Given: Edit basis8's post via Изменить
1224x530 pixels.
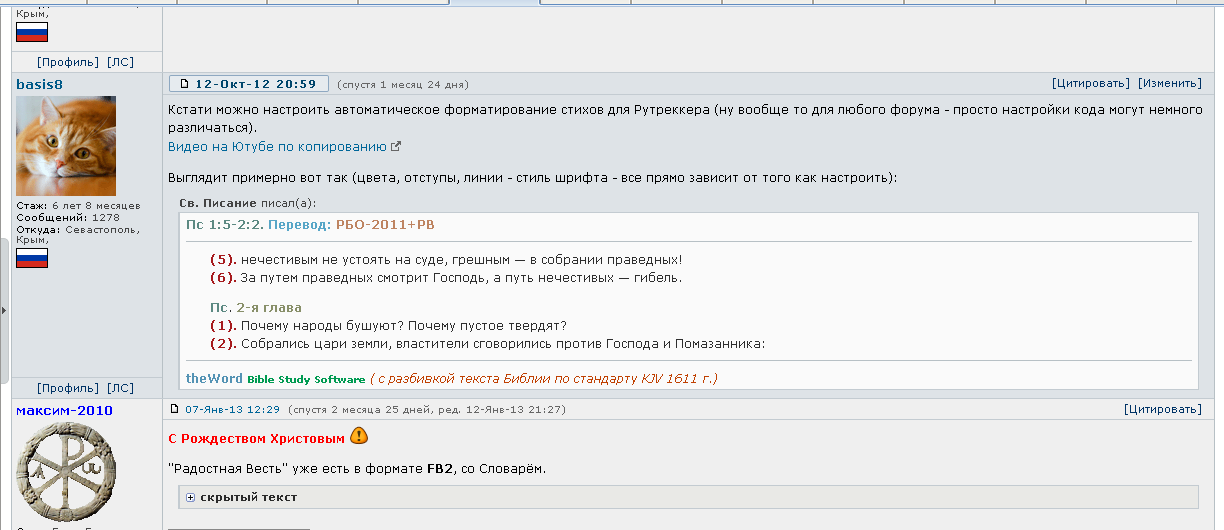Looking at the screenshot, I should (x=1169, y=83).
